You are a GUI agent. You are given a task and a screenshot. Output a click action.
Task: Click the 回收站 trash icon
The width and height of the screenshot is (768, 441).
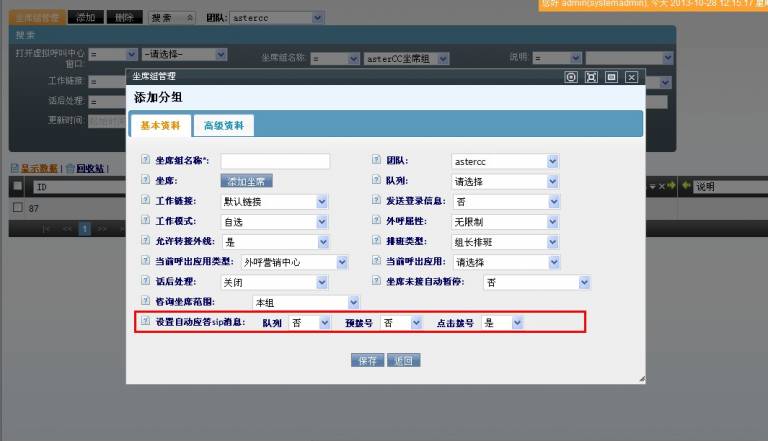(70, 168)
